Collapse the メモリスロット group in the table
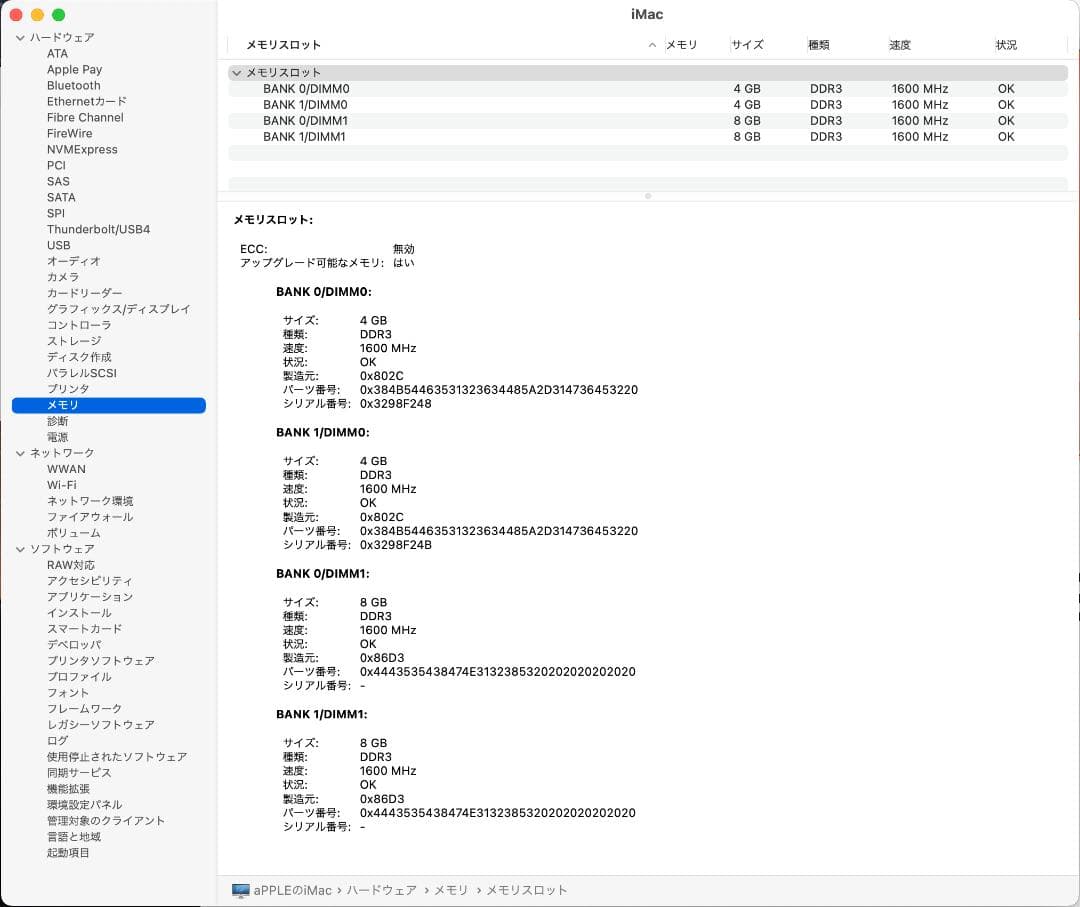This screenshot has width=1080, height=907. (x=237, y=72)
